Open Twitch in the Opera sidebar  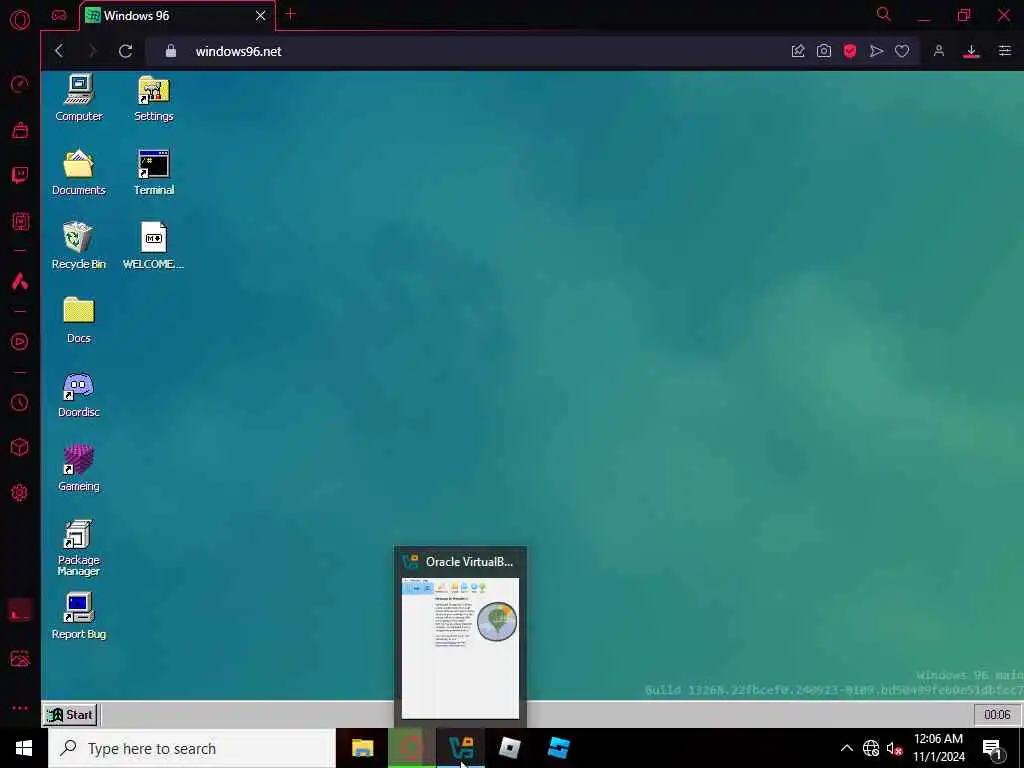20,174
